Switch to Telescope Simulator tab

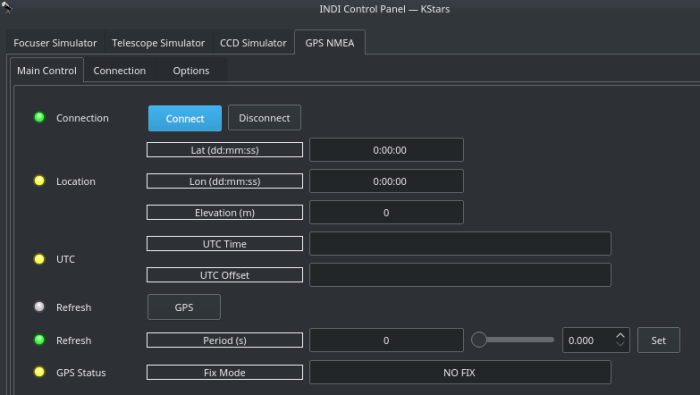coord(158,43)
